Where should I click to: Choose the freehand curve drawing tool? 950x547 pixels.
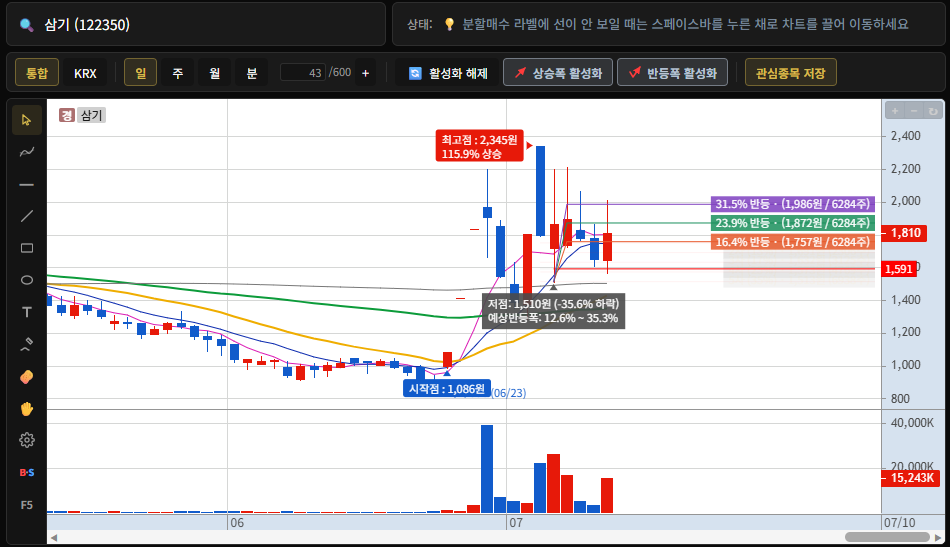[x=27, y=152]
